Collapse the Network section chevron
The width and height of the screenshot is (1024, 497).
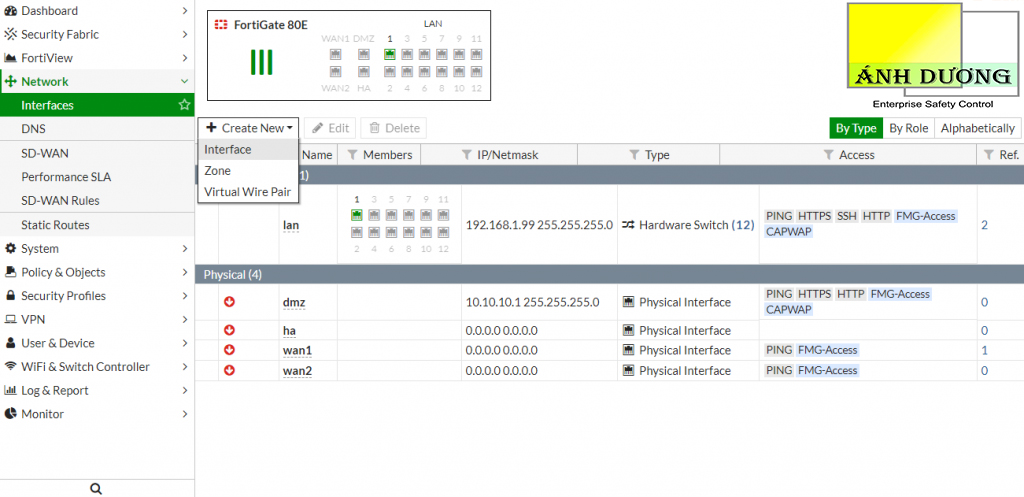coord(185,82)
